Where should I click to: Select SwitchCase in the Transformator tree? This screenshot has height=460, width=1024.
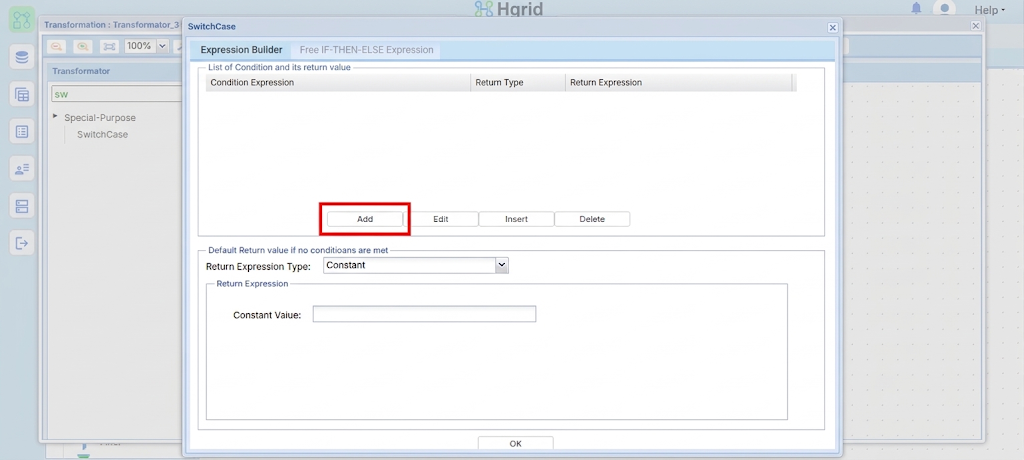[103, 135]
